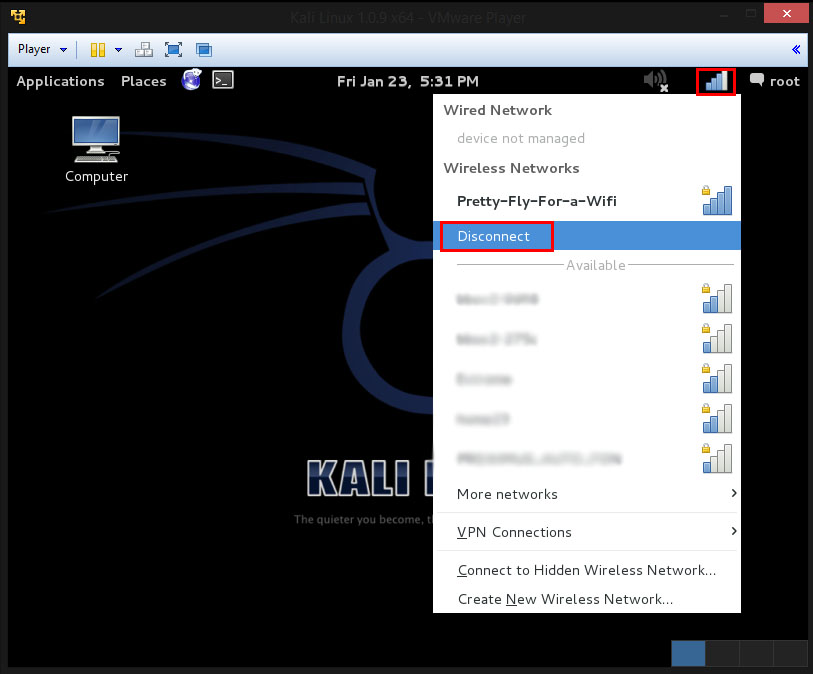Expand the More networks submenu
813x674 pixels.
point(586,494)
